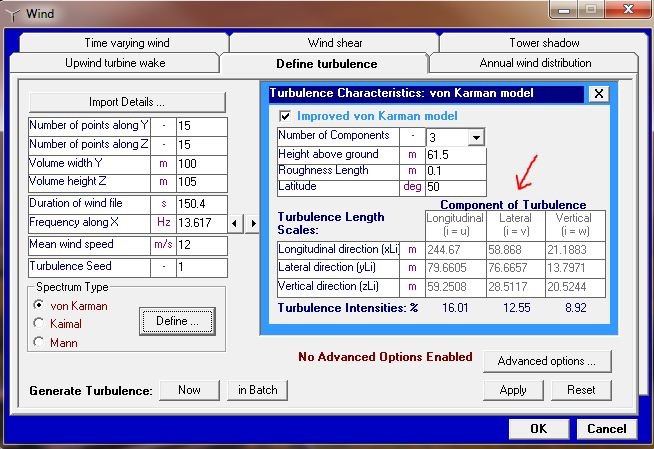Click the 76.6657 cell in Lateral direction row
The width and height of the screenshot is (654, 449).
click(516, 268)
